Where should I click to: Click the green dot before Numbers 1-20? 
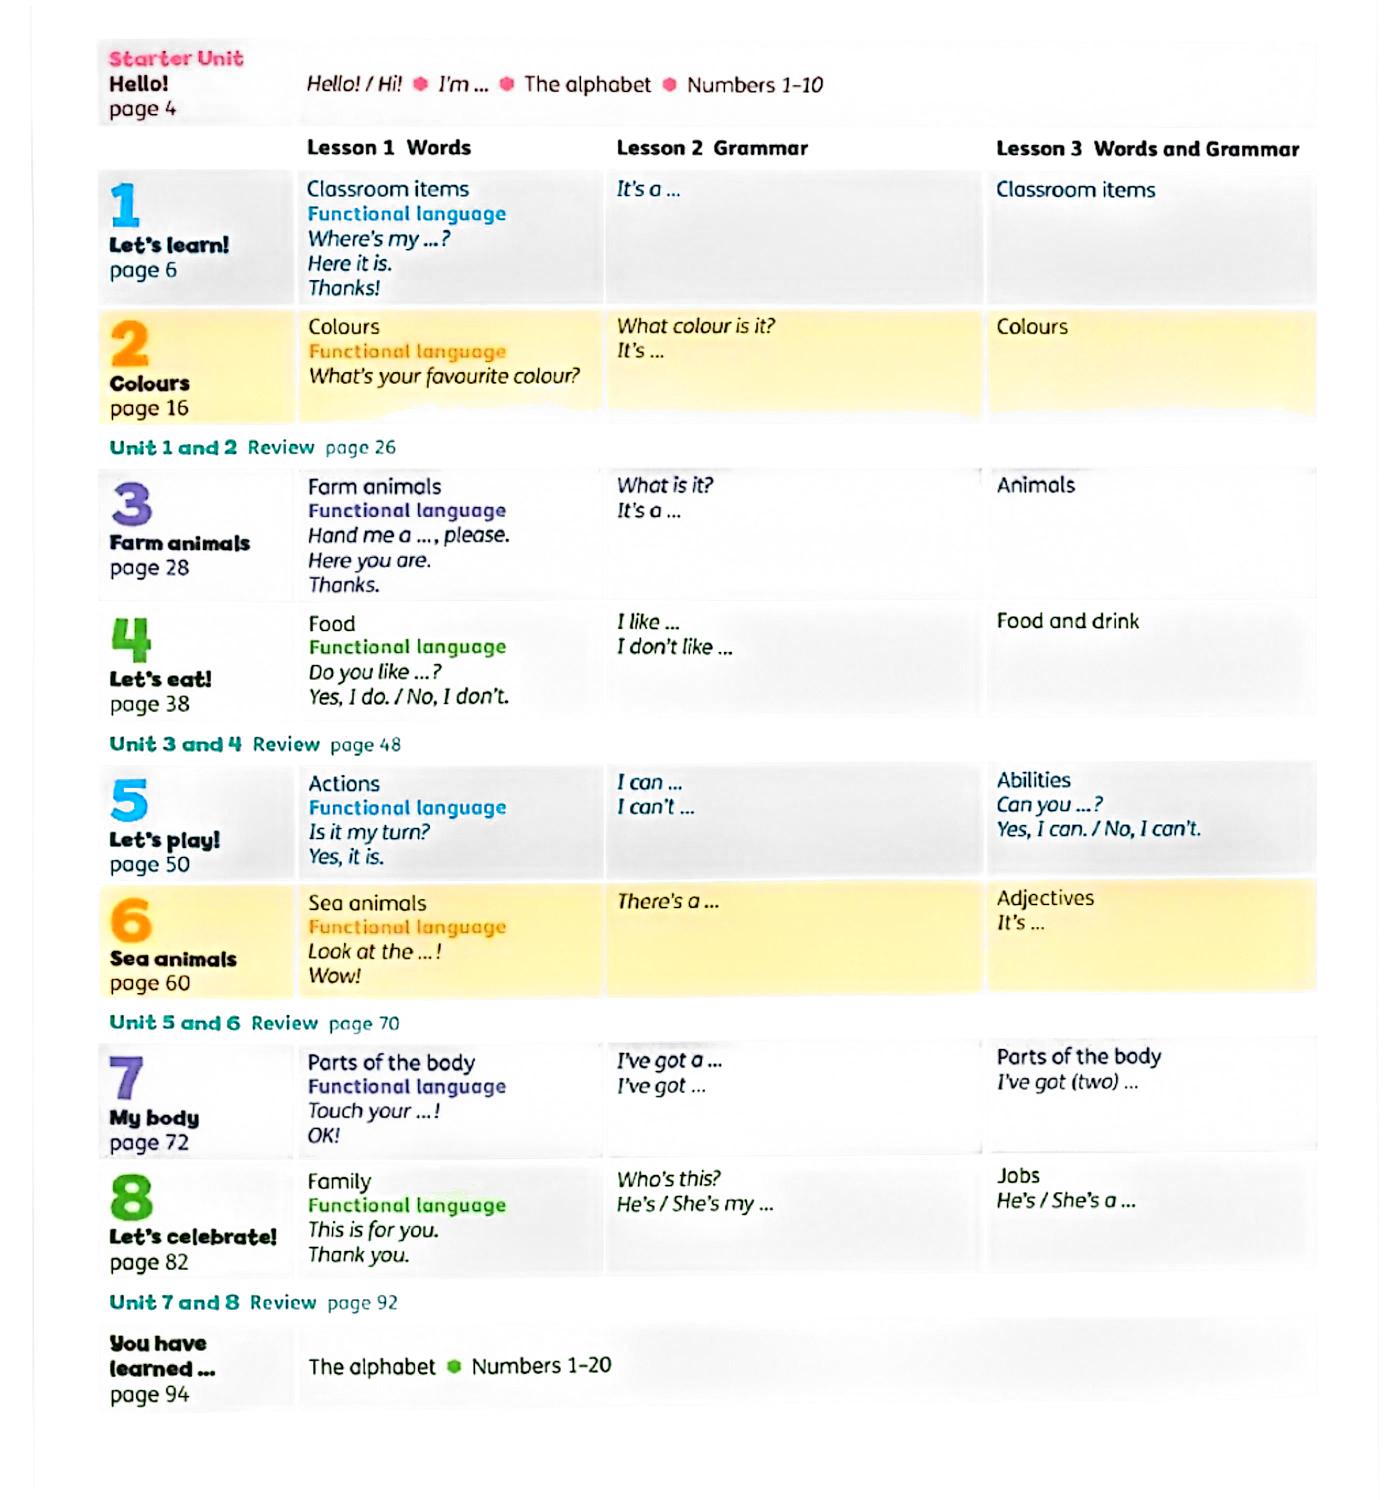pos(454,1366)
